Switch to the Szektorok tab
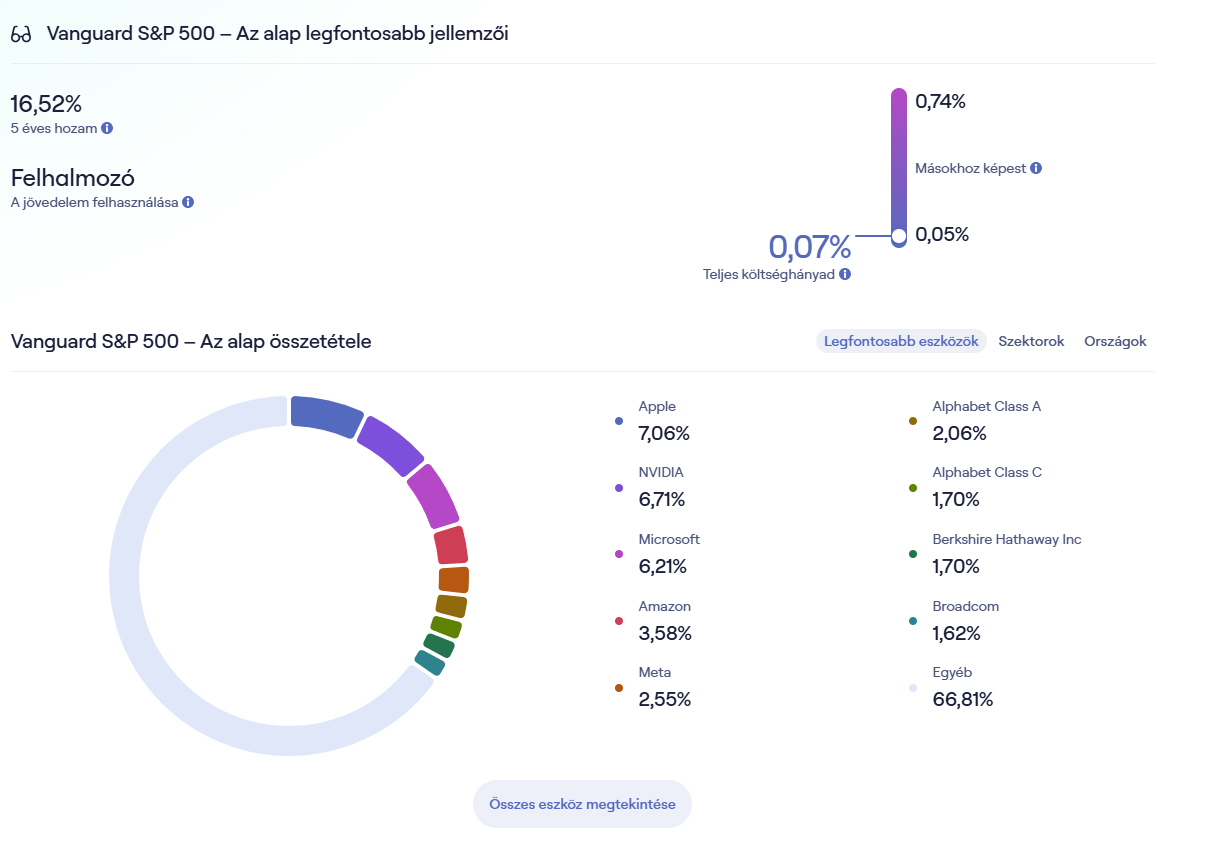This screenshot has height=868, width=1206. [x=1031, y=341]
